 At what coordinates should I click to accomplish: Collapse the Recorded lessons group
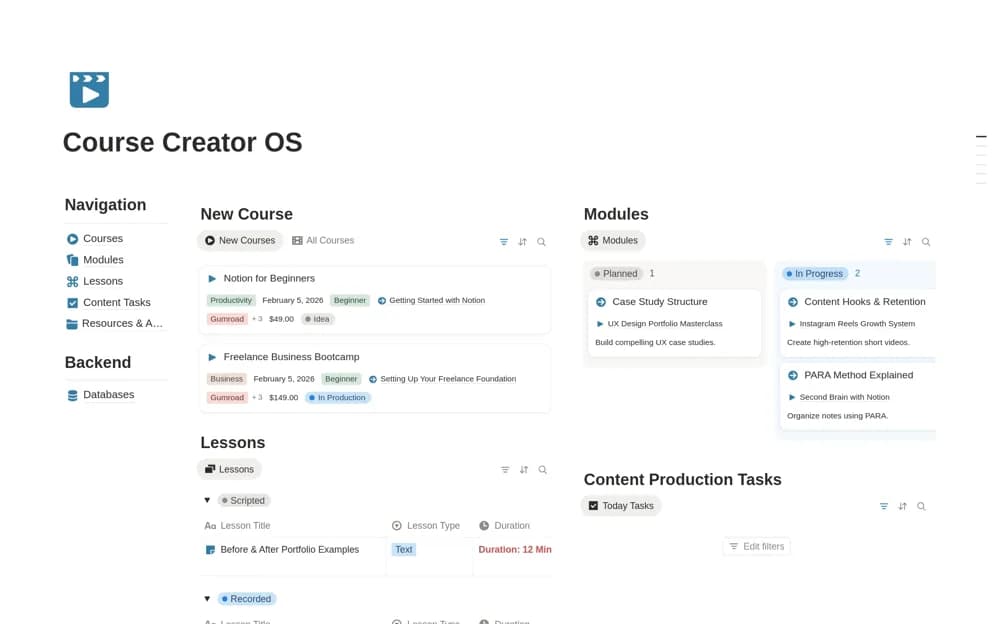coord(207,599)
